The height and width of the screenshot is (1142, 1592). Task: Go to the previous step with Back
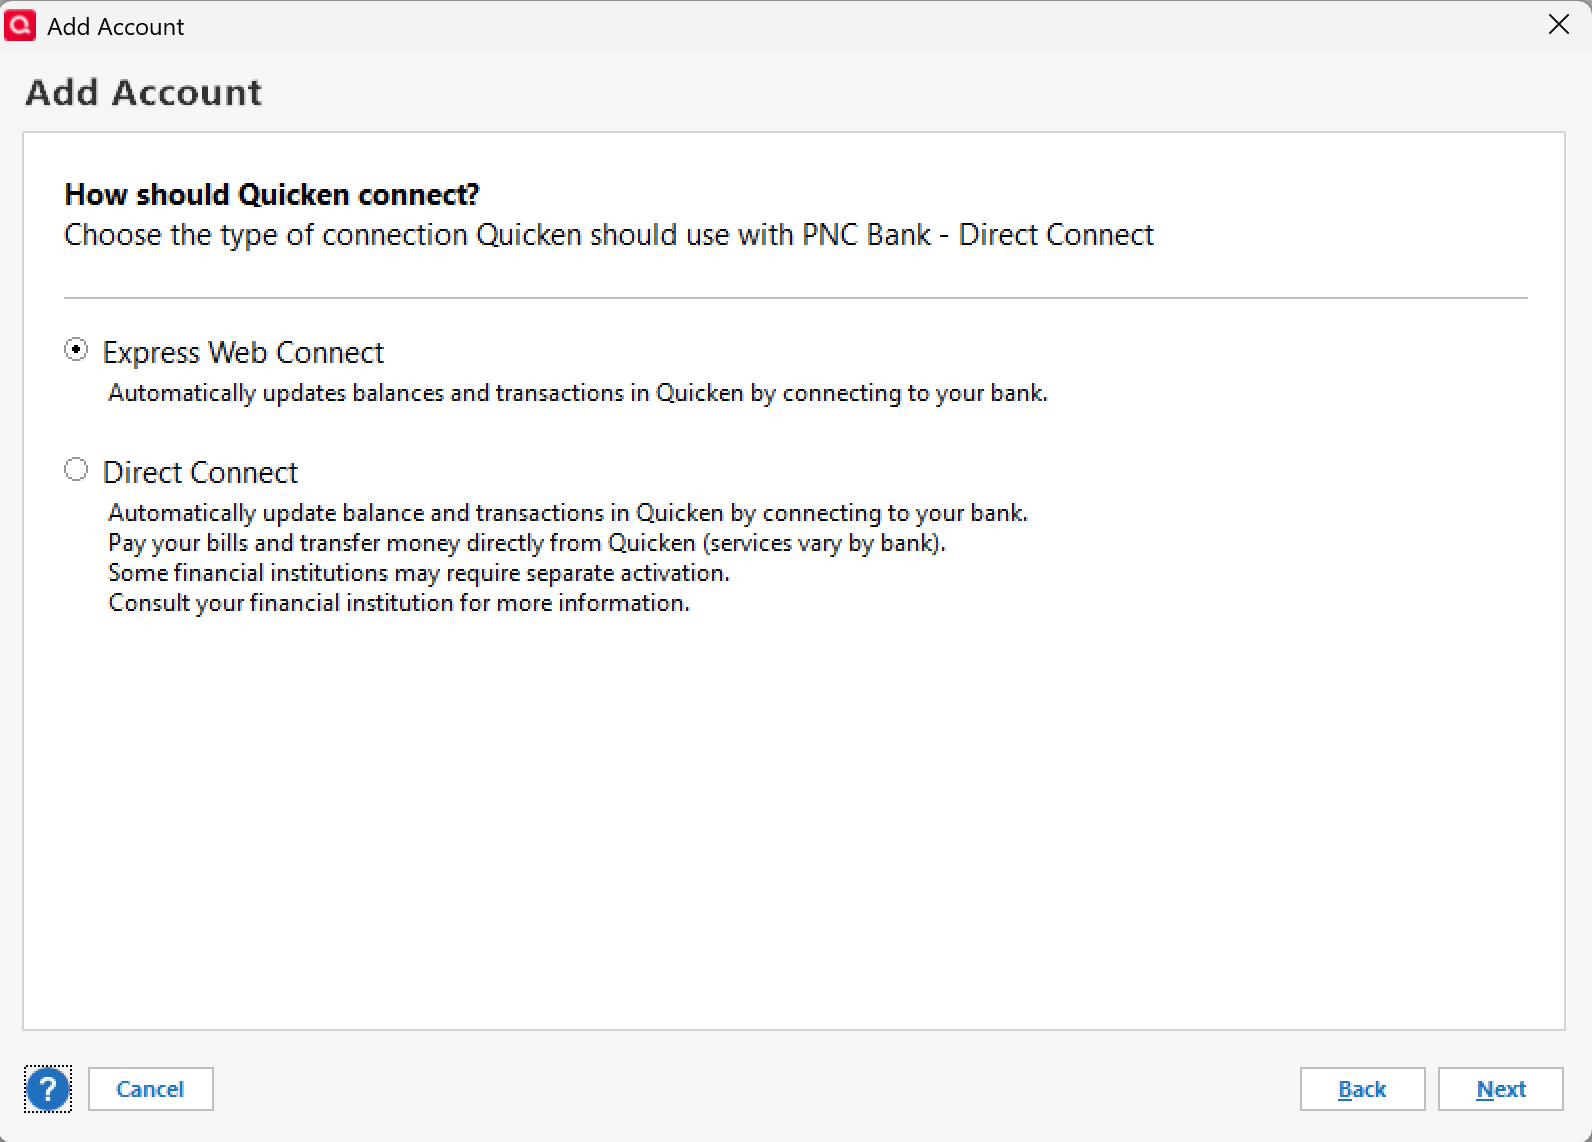pos(1362,1089)
